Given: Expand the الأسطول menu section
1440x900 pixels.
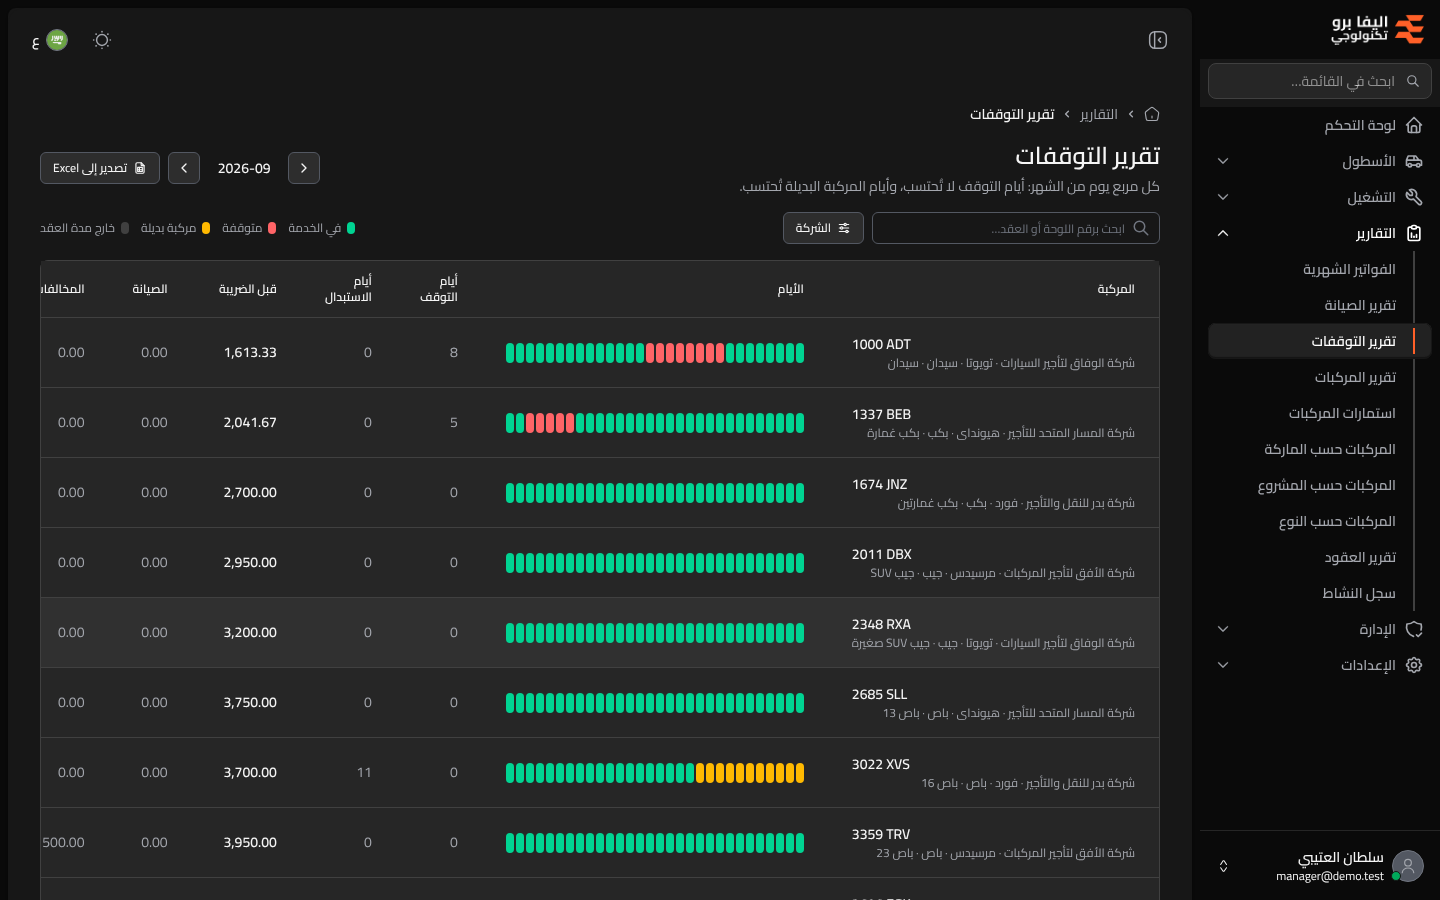Looking at the screenshot, I should (x=1223, y=161).
